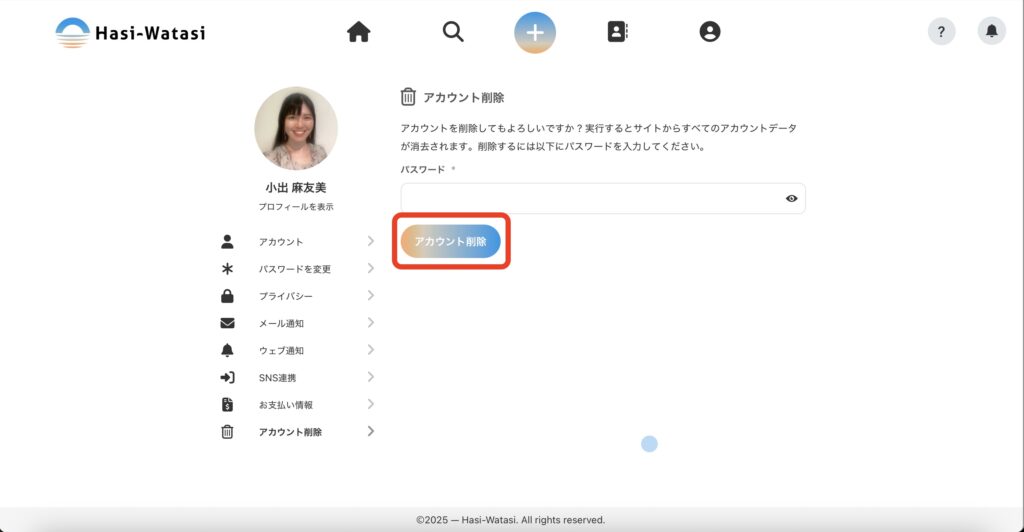
Task: Toggle password visibility eye icon
Action: click(792, 198)
